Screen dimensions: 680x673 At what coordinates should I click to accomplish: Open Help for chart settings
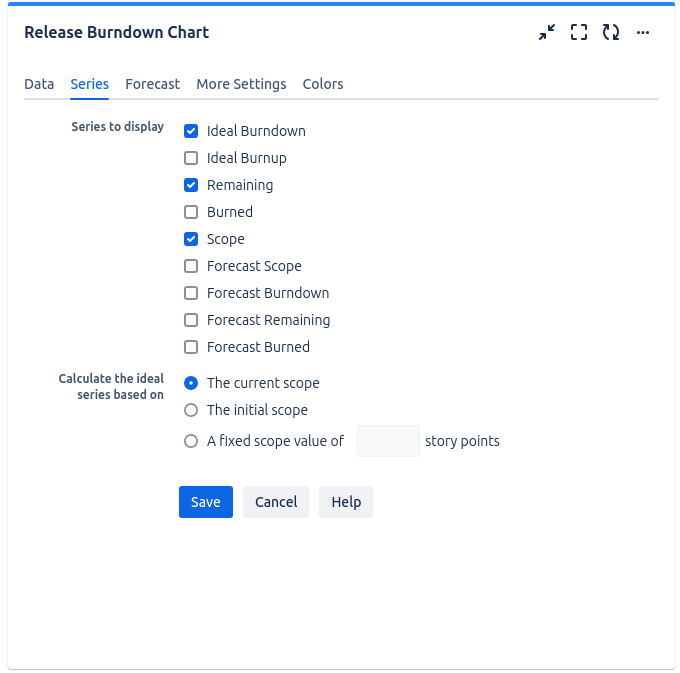tap(346, 502)
